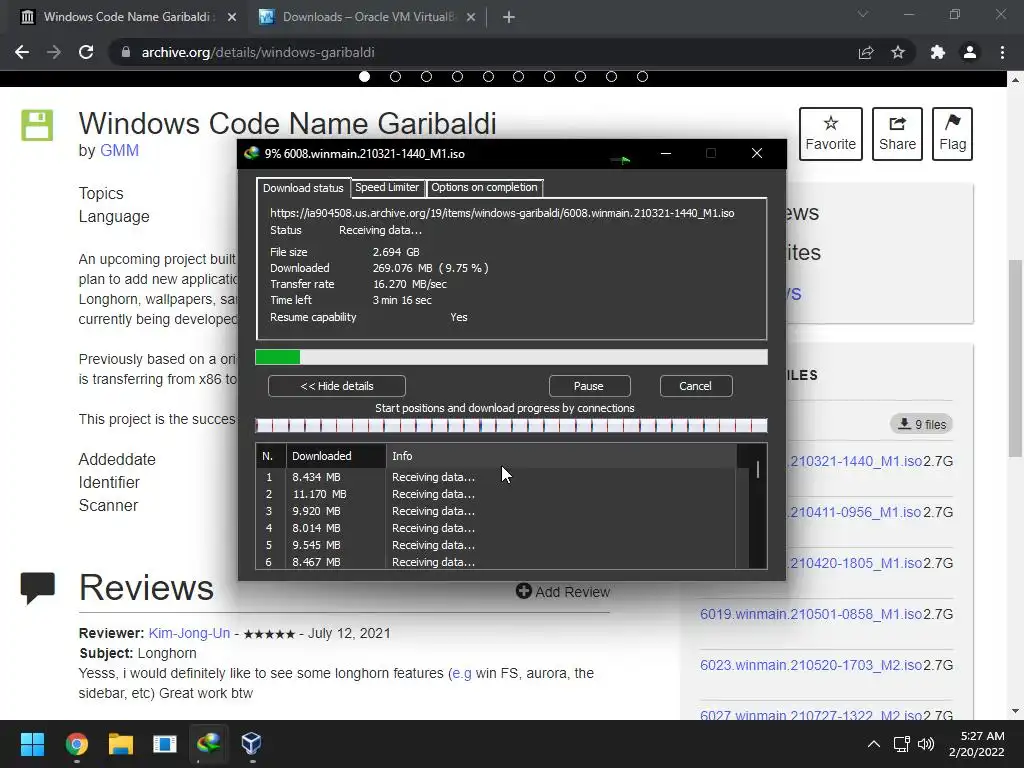Open reviewer Kim-Jong-Un's profile
Image resolution: width=1024 pixels, height=768 pixels.
189,633
